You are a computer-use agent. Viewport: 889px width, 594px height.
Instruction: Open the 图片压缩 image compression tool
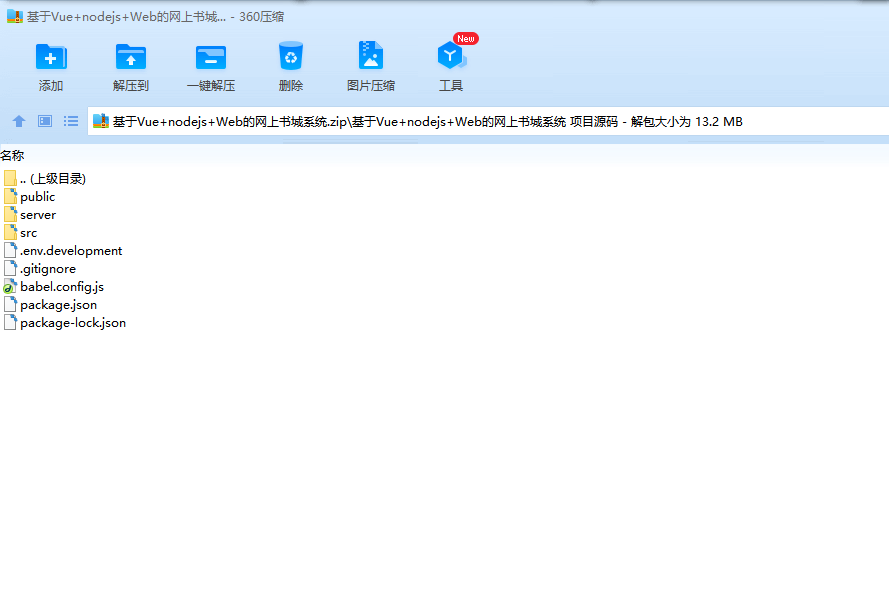coord(371,56)
